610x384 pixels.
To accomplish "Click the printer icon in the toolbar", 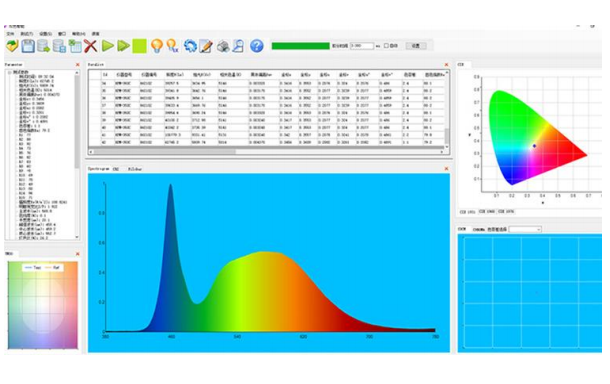I will [223, 46].
